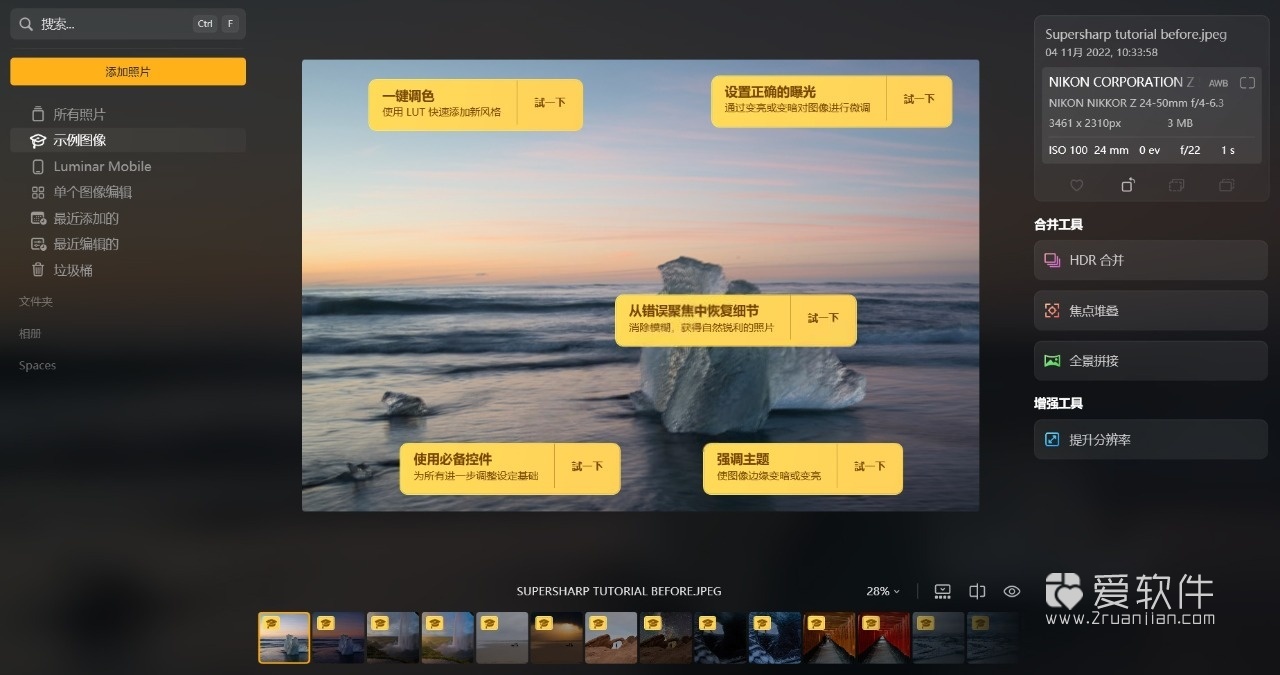Click the magnifier icon in the search bar

[x=24, y=22]
